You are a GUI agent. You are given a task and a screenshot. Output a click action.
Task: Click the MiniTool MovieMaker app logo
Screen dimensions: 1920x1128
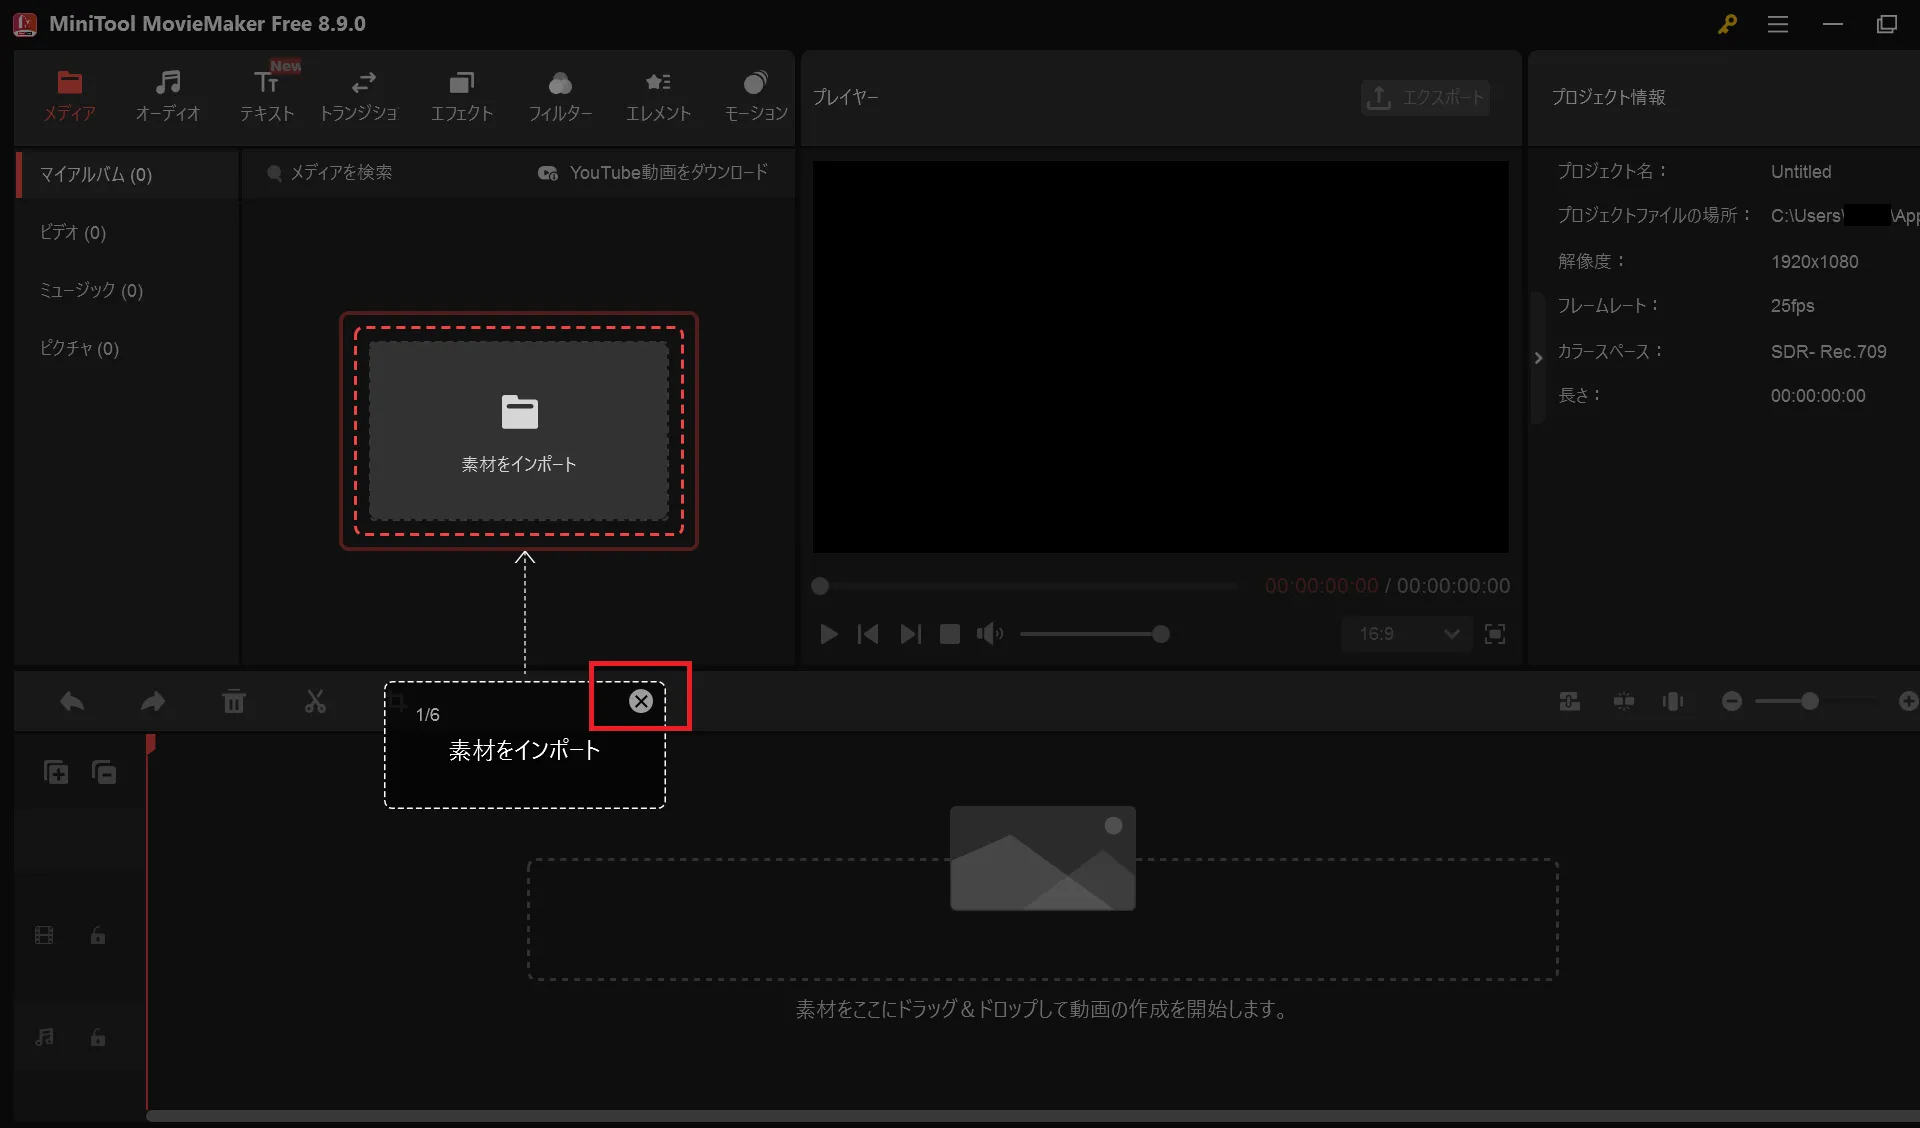[25, 24]
